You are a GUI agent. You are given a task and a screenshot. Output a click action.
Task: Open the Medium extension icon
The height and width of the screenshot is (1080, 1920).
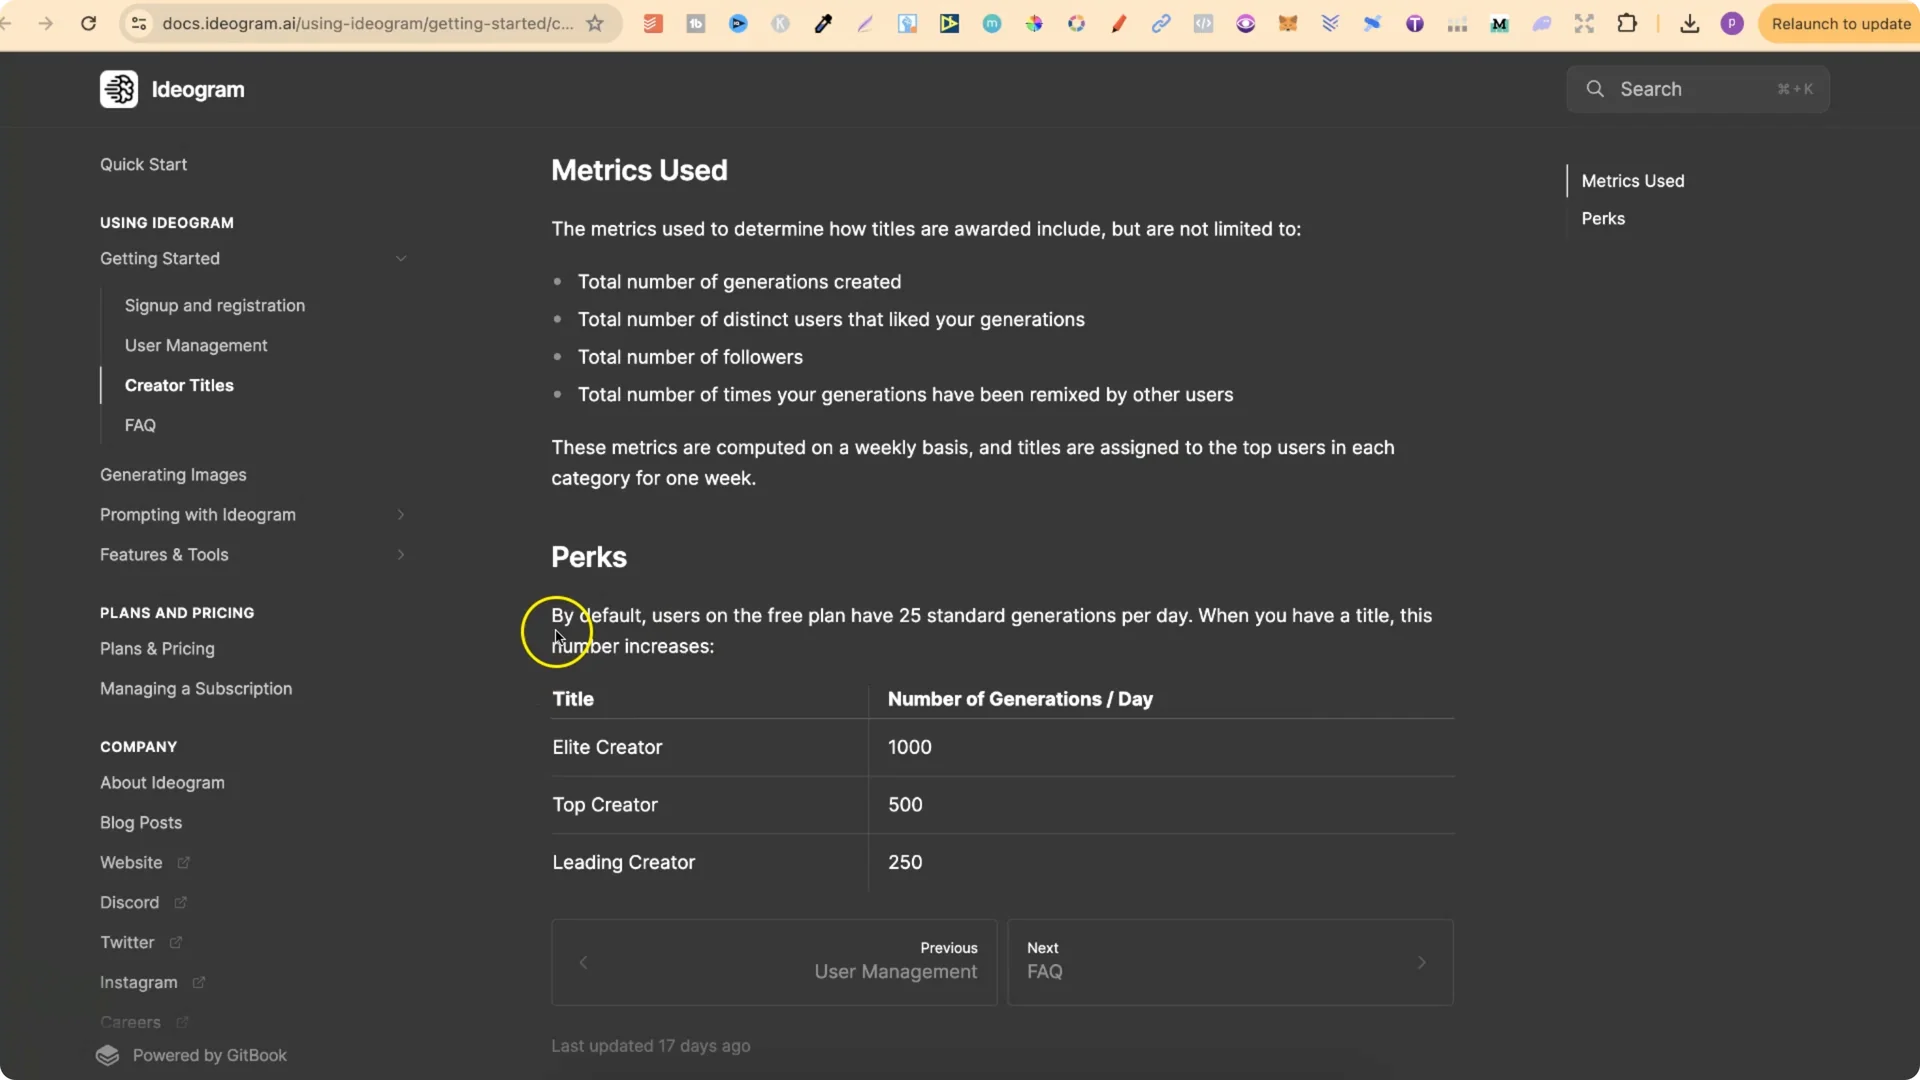(x=1500, y=23)
